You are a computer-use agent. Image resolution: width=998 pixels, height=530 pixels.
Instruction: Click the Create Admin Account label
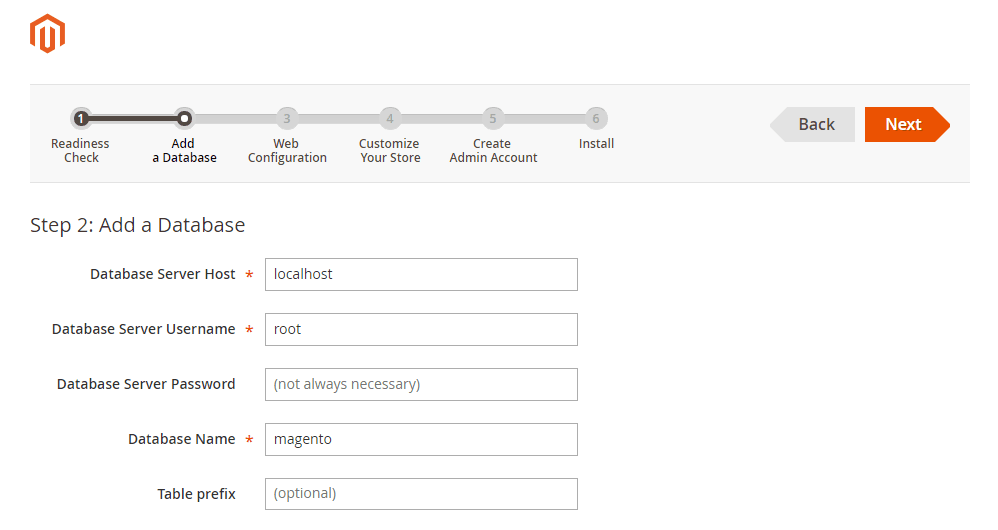coord(493,151)
